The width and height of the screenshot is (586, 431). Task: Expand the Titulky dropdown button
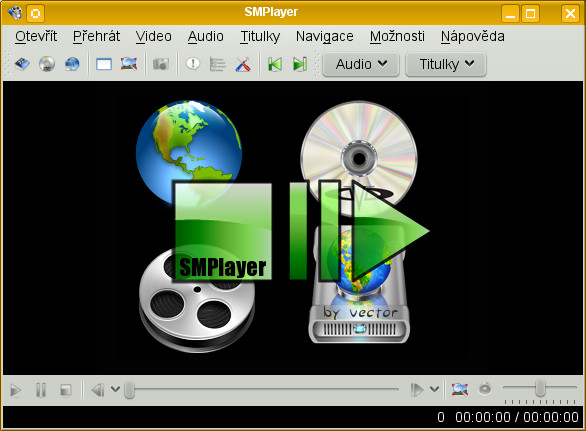(x=446, y=64)
